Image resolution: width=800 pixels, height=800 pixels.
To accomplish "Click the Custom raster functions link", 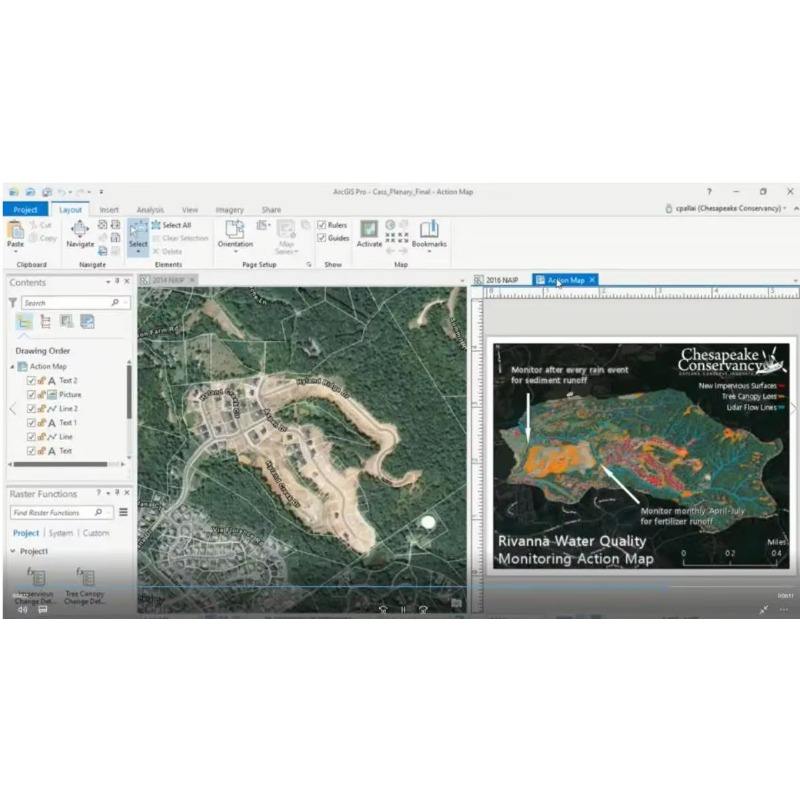I will point(96,533).
